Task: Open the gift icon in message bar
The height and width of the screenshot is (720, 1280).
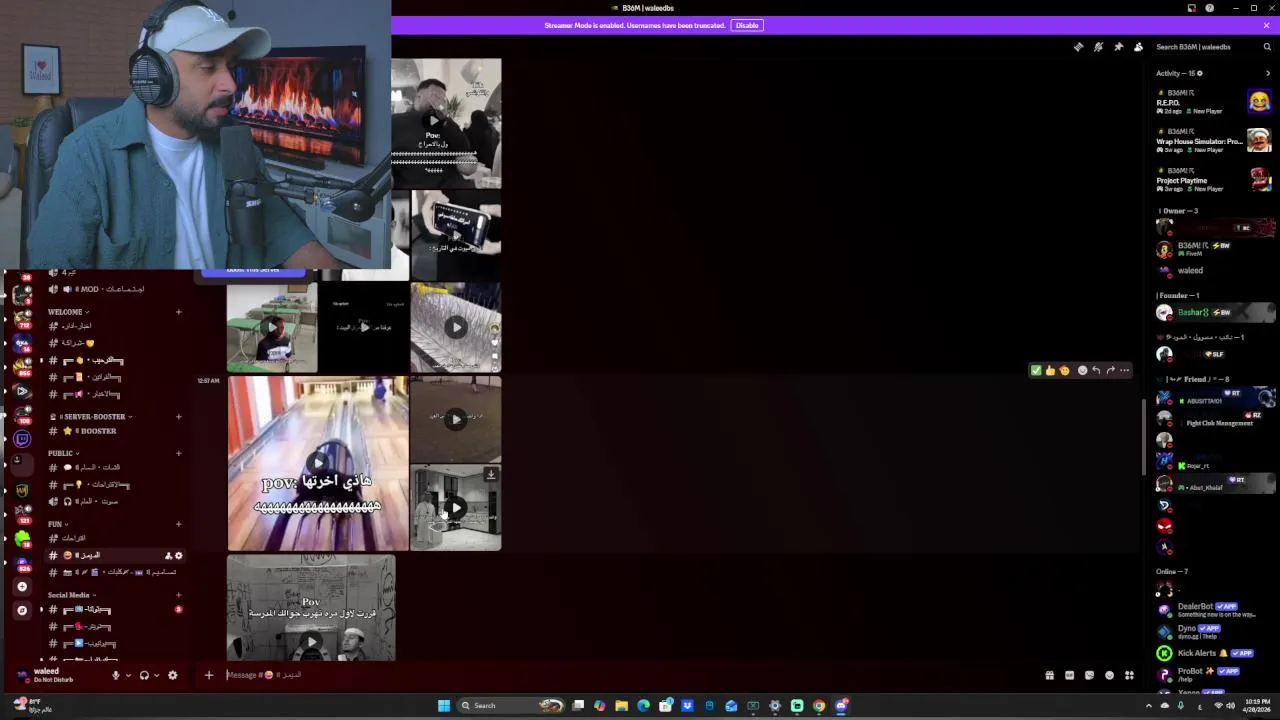Action: click(x=1049, y=675)
